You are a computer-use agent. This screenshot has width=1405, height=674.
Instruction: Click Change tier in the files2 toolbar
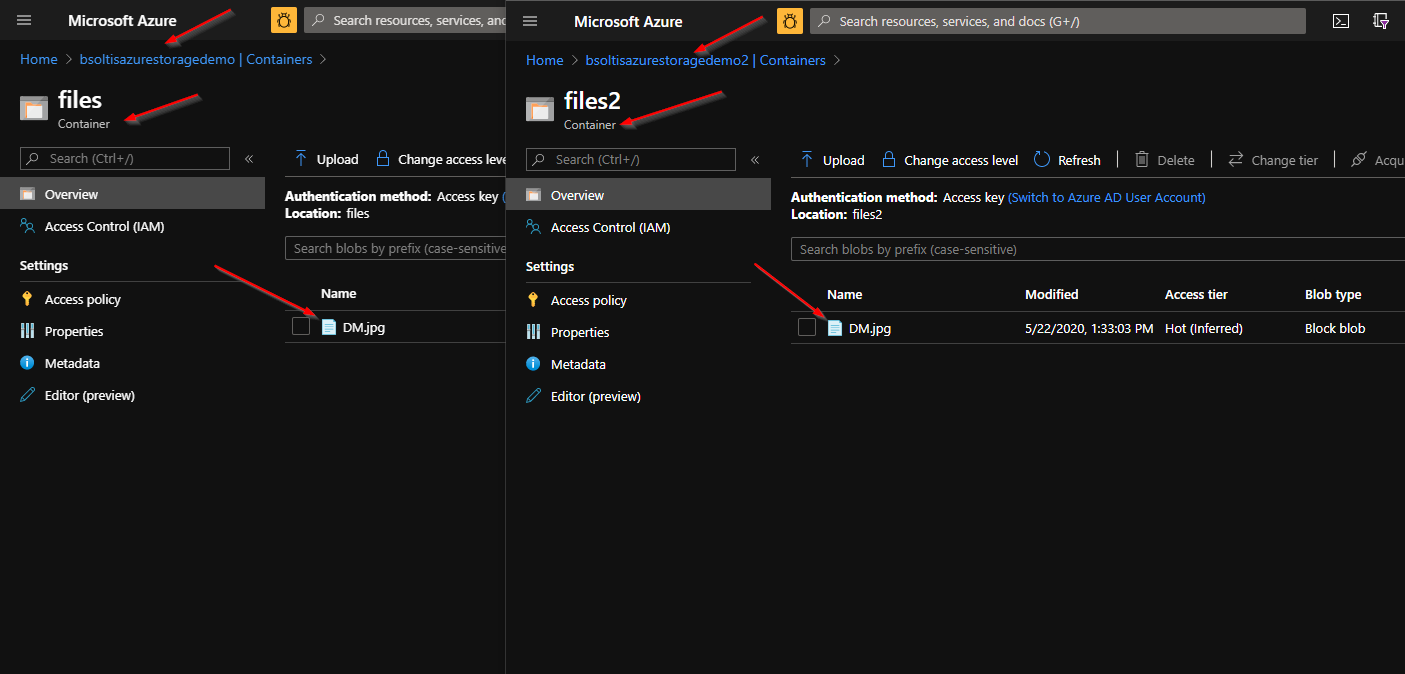[1273, 160]
